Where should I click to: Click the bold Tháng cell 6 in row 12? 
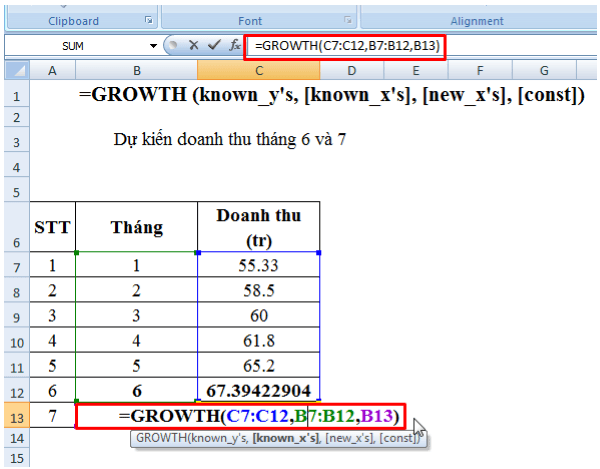(x=137, y=390)
